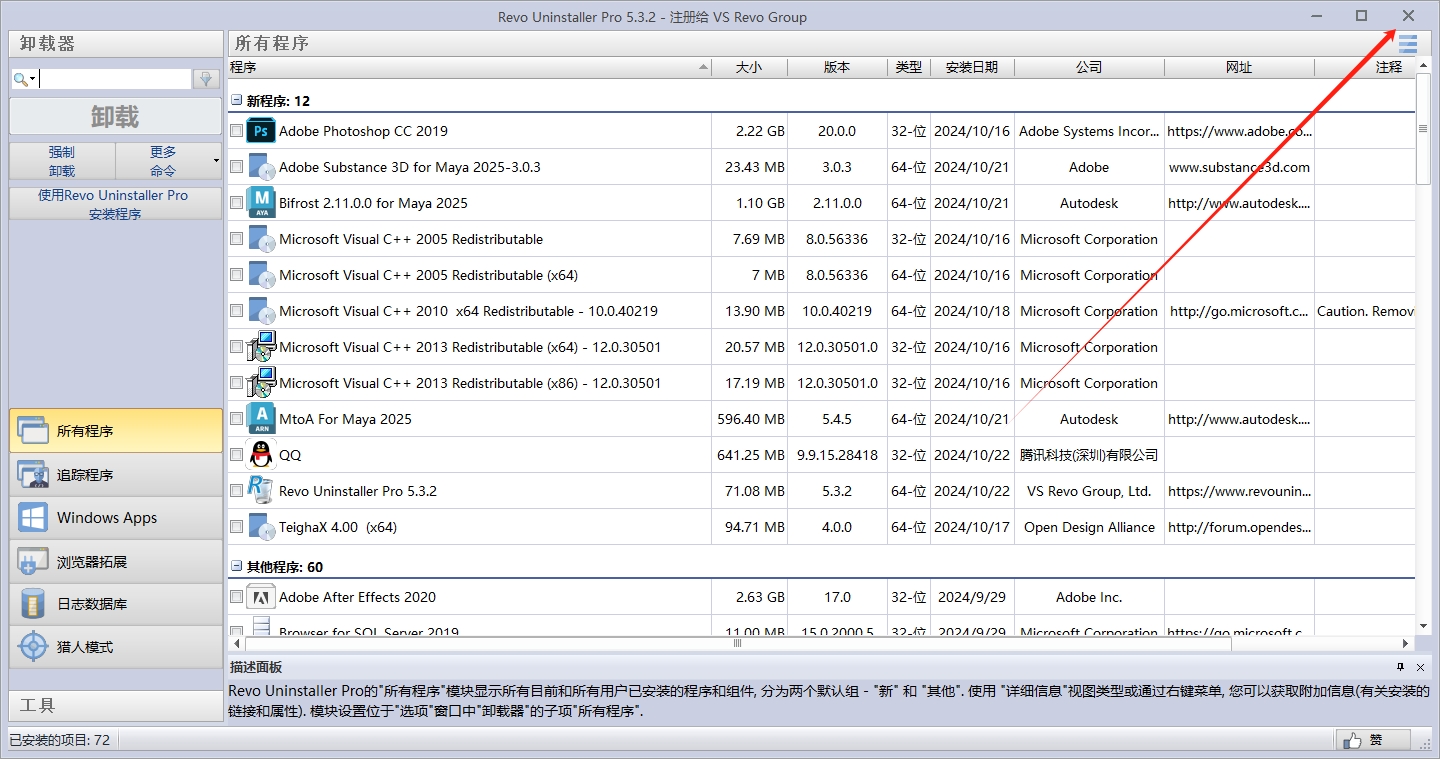Switch to the 追踪程序 module
The height and width of the screenshot is (759, 1440).
point(115,475)
